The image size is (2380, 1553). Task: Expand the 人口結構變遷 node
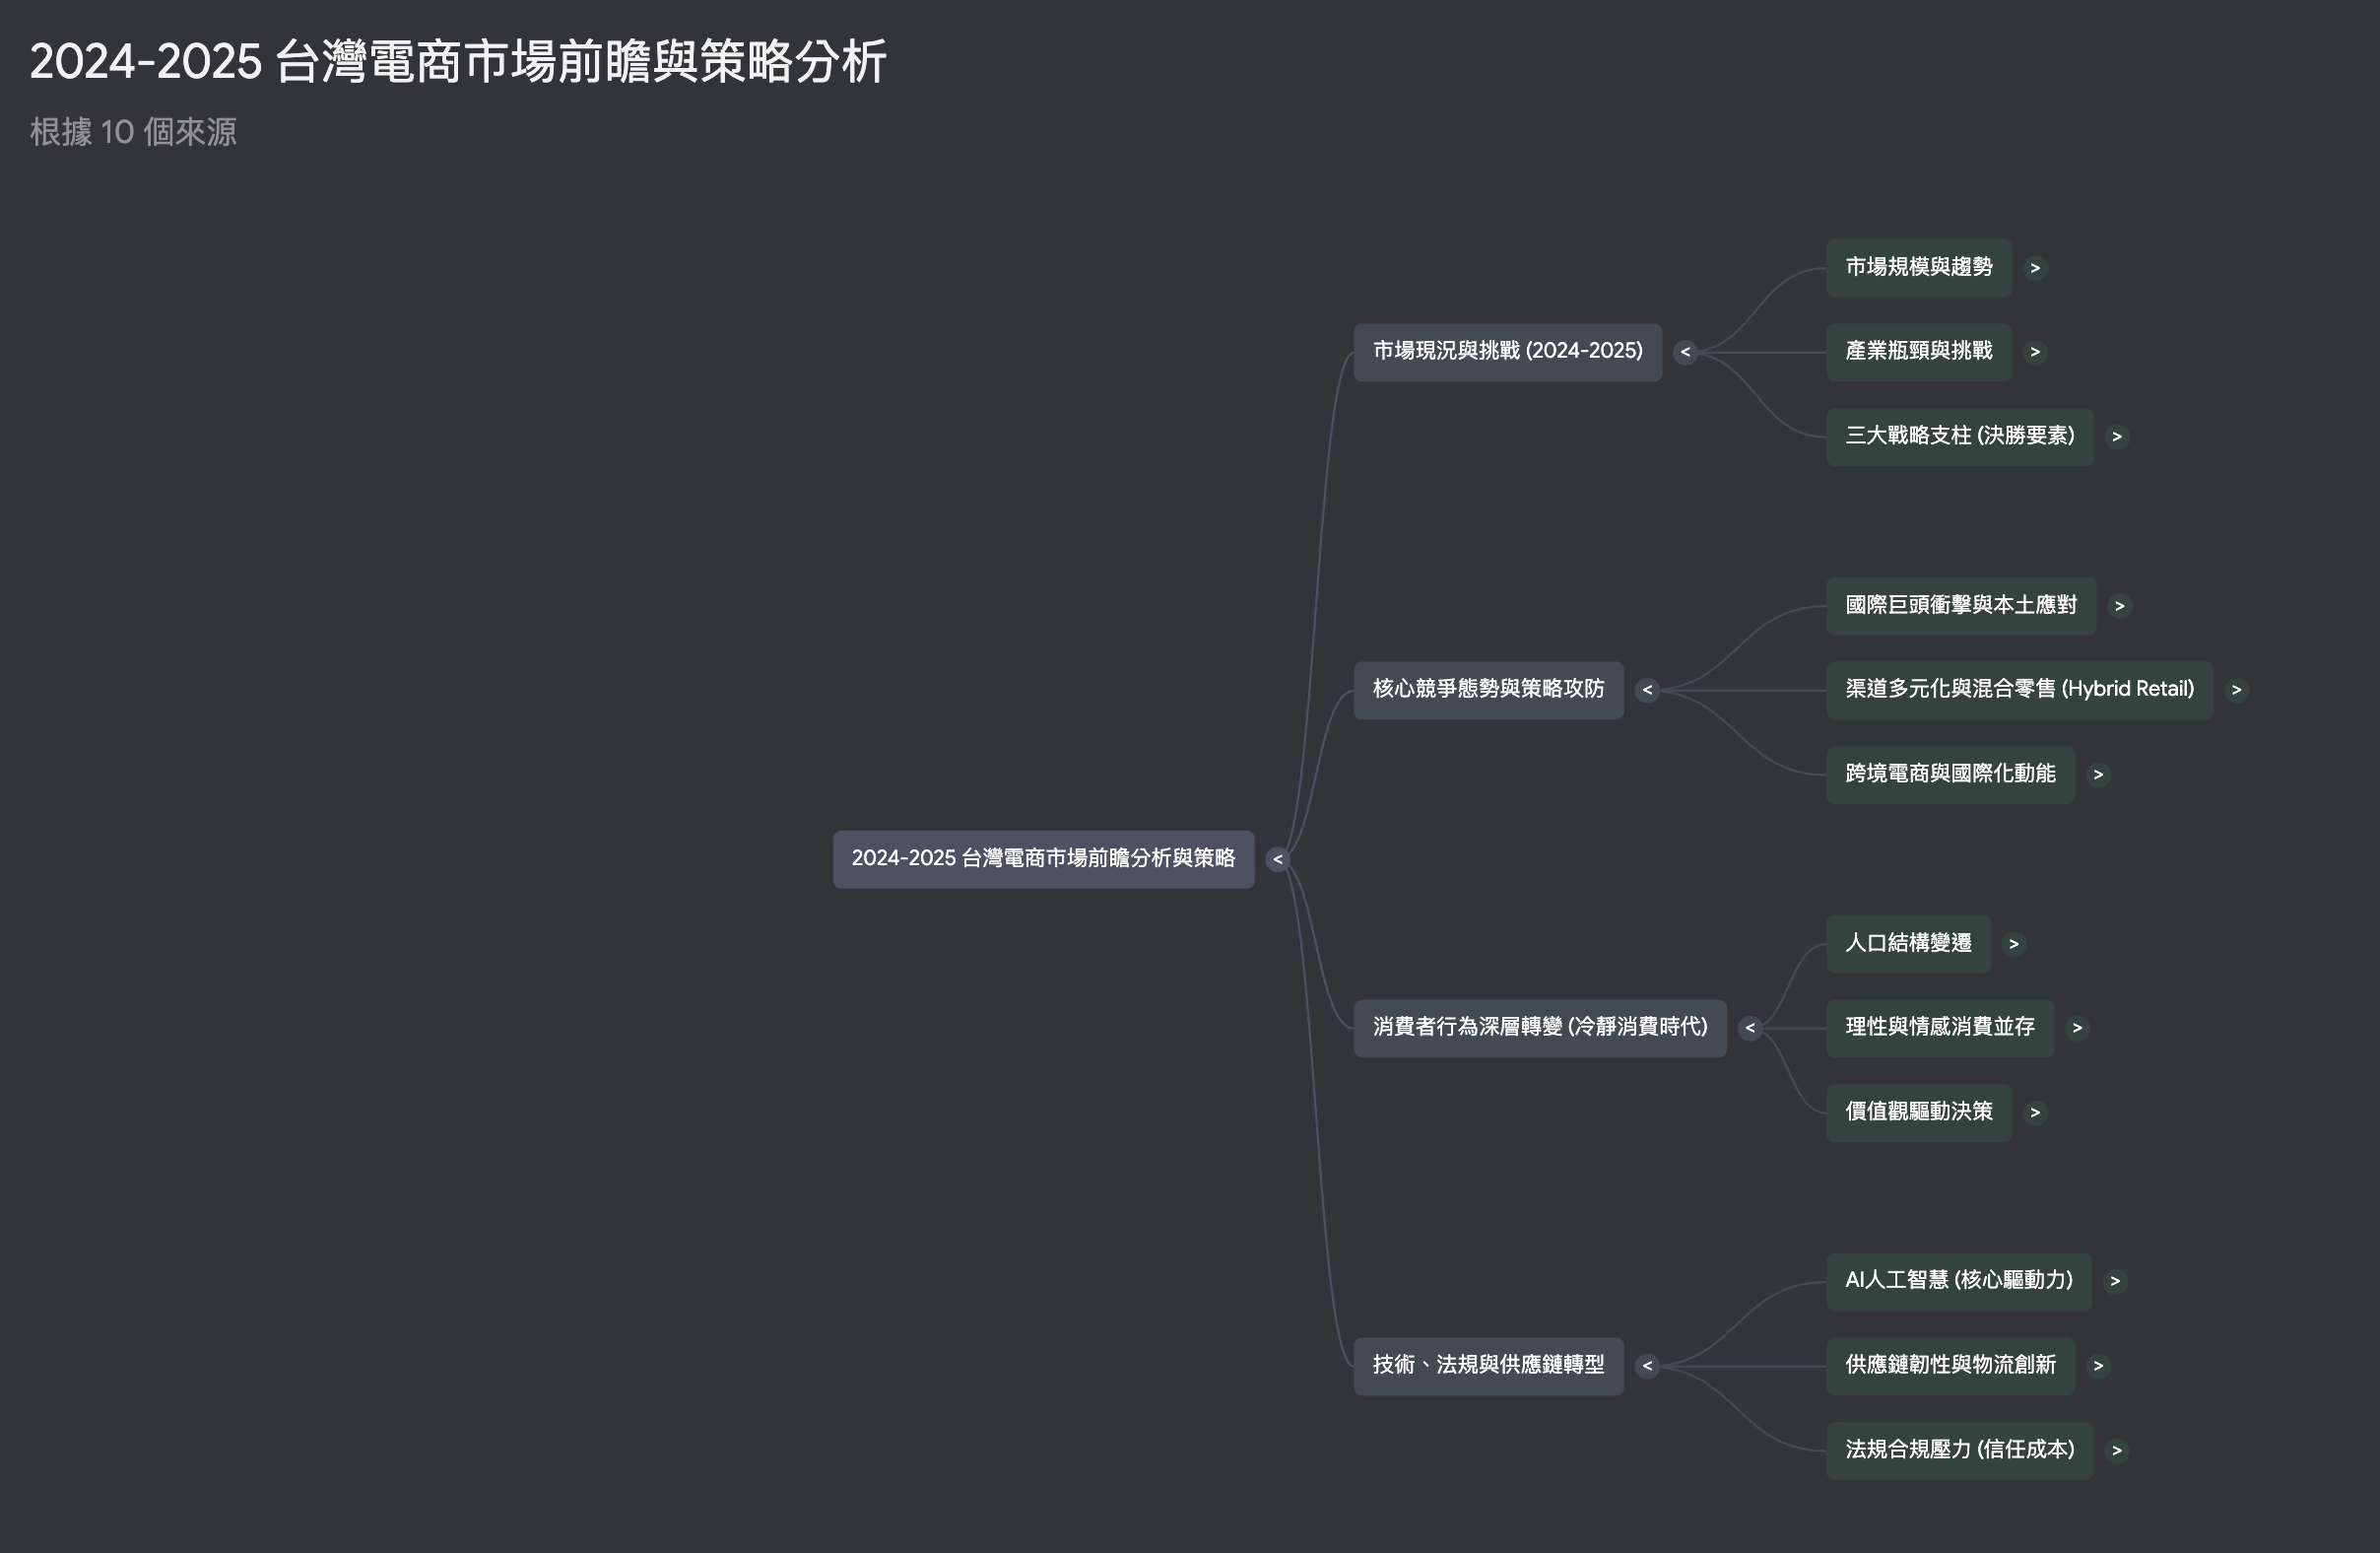coord(2015,943)
